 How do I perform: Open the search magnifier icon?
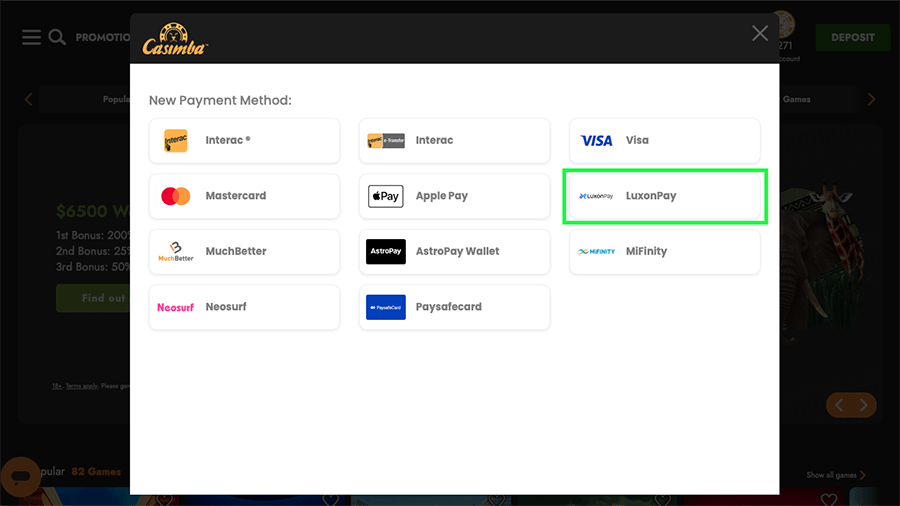point(57,37)
